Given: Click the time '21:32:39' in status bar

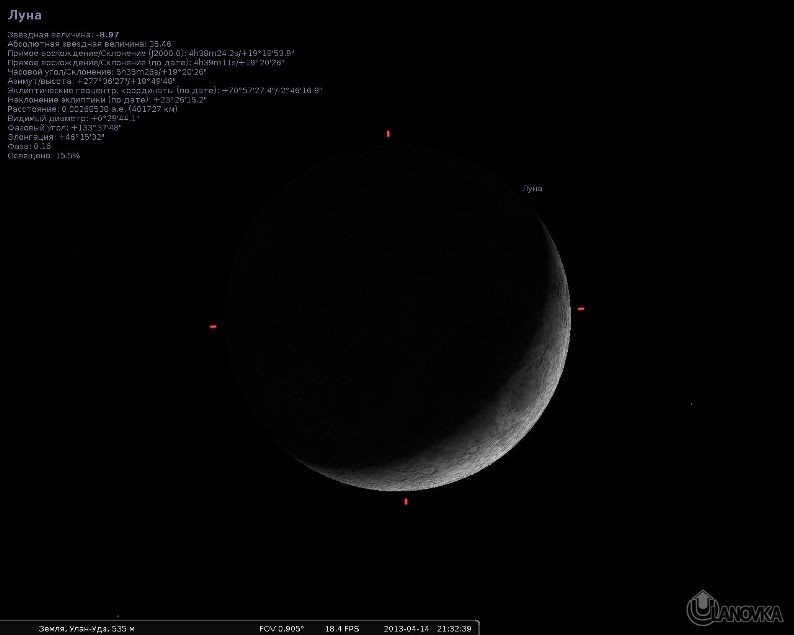Looking at the screenshot, I should (454, 628).
